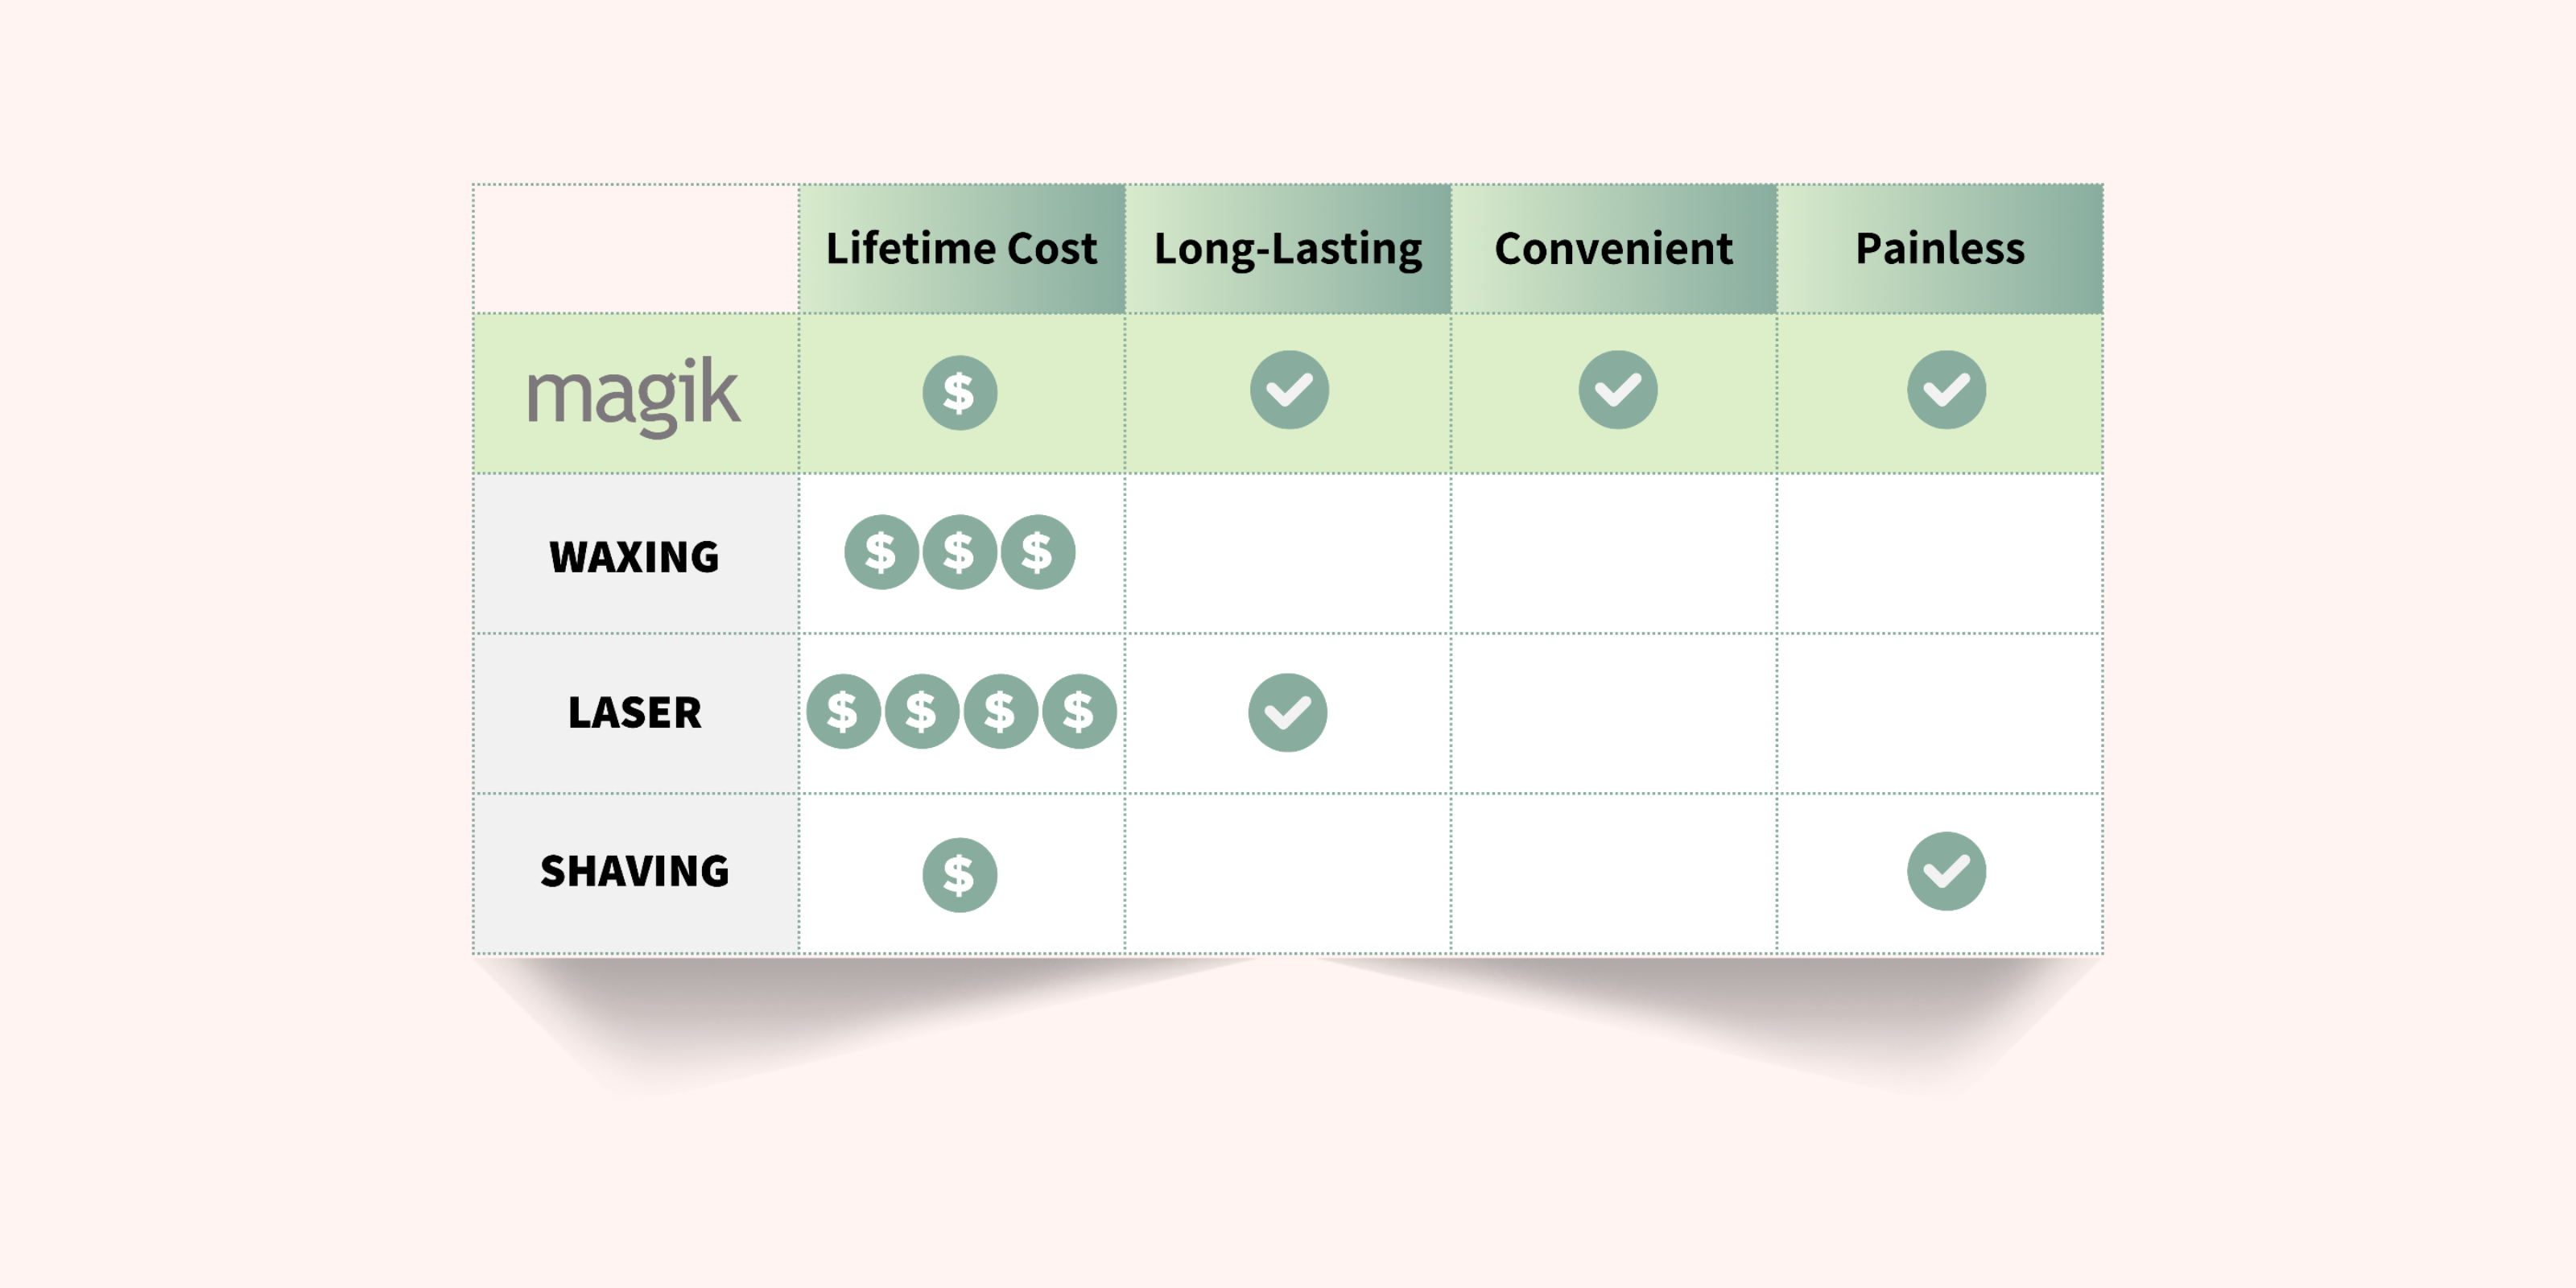This screenshot has width=2576, height=1288.
Task: Click magik's Convenient checkmark
Action: click(x=1617, y=390)
